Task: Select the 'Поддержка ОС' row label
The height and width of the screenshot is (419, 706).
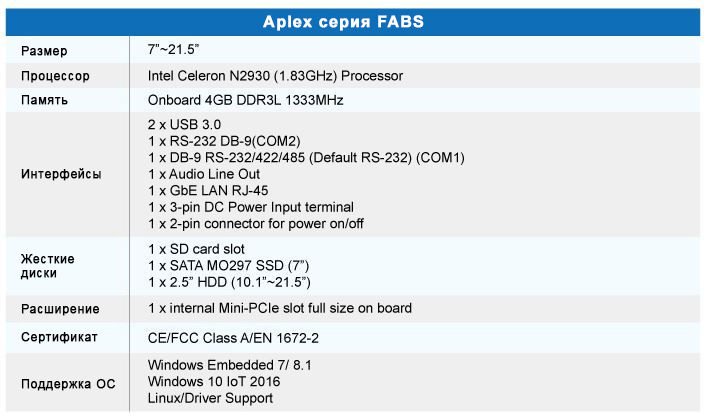Action: click(68, 384)
